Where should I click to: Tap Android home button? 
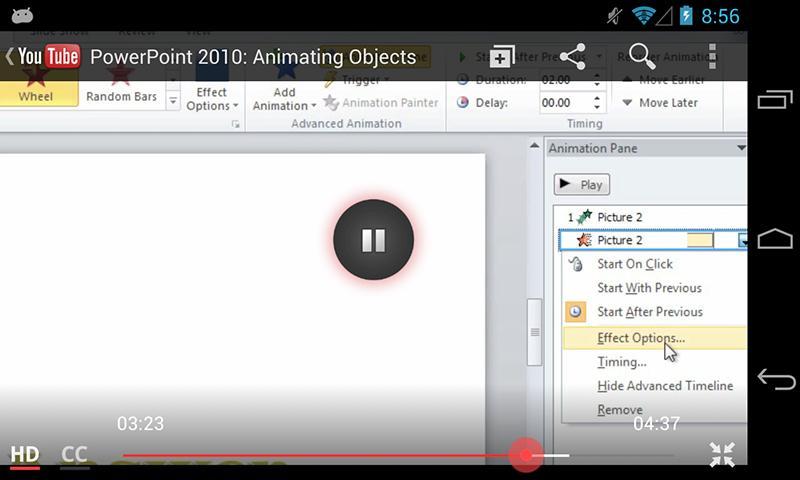click(775, 239)
